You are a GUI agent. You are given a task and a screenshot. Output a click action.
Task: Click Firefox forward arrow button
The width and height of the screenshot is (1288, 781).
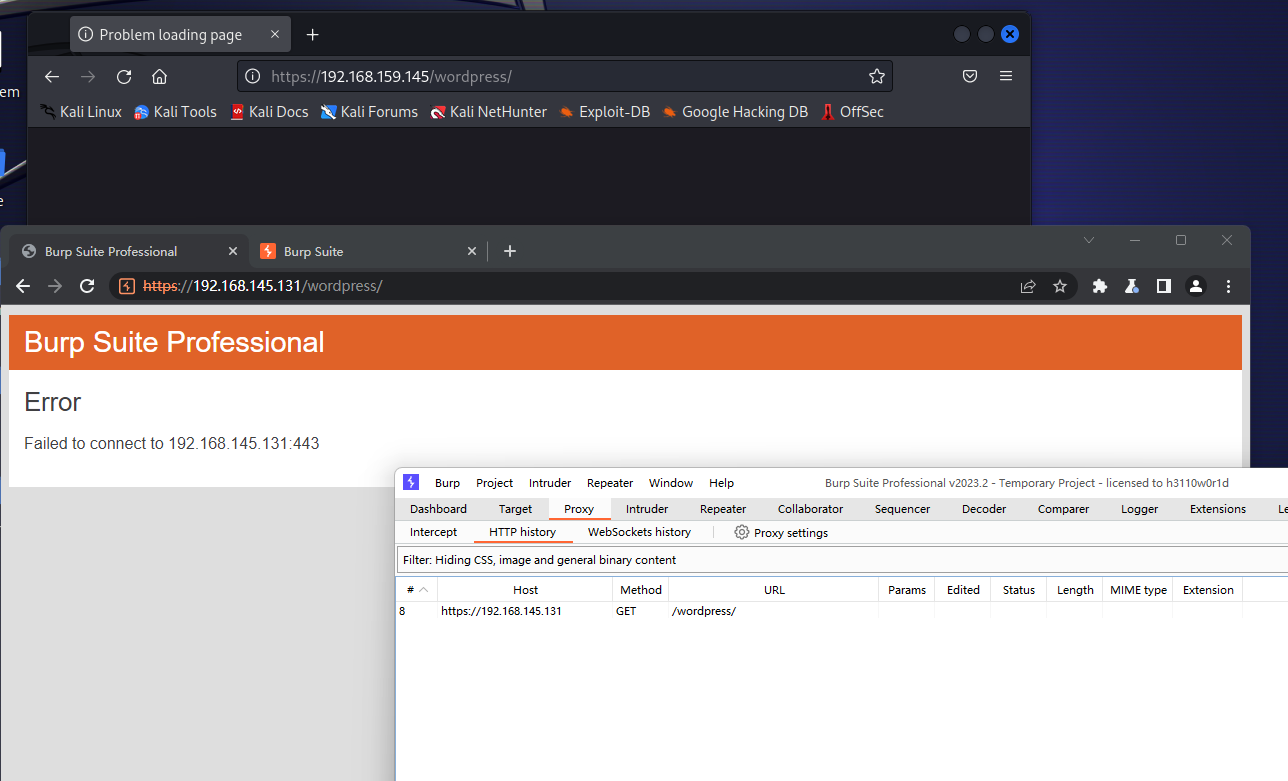[88, 76]
